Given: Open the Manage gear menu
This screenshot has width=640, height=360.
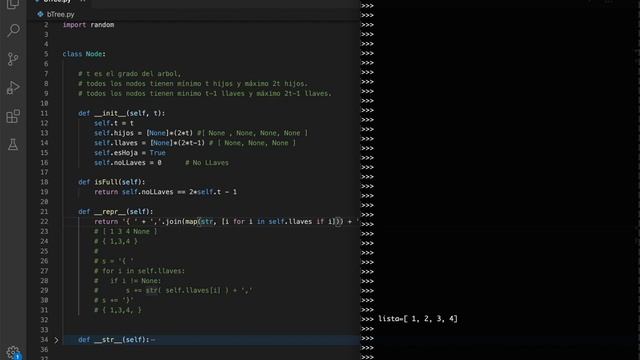Looking at the screenshot, I should (x=13, y=353).
